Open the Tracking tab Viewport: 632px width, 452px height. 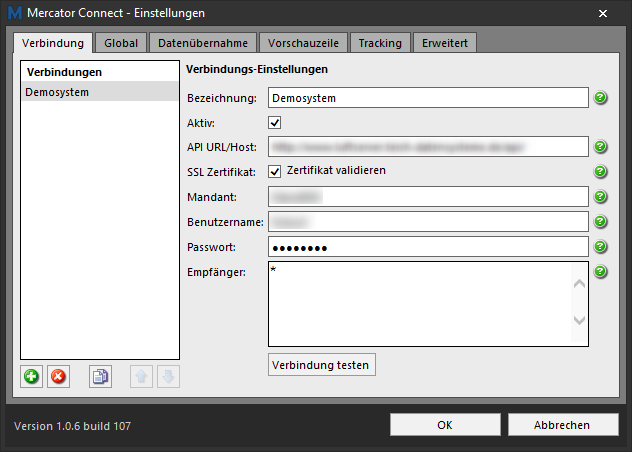click(380, 43)
